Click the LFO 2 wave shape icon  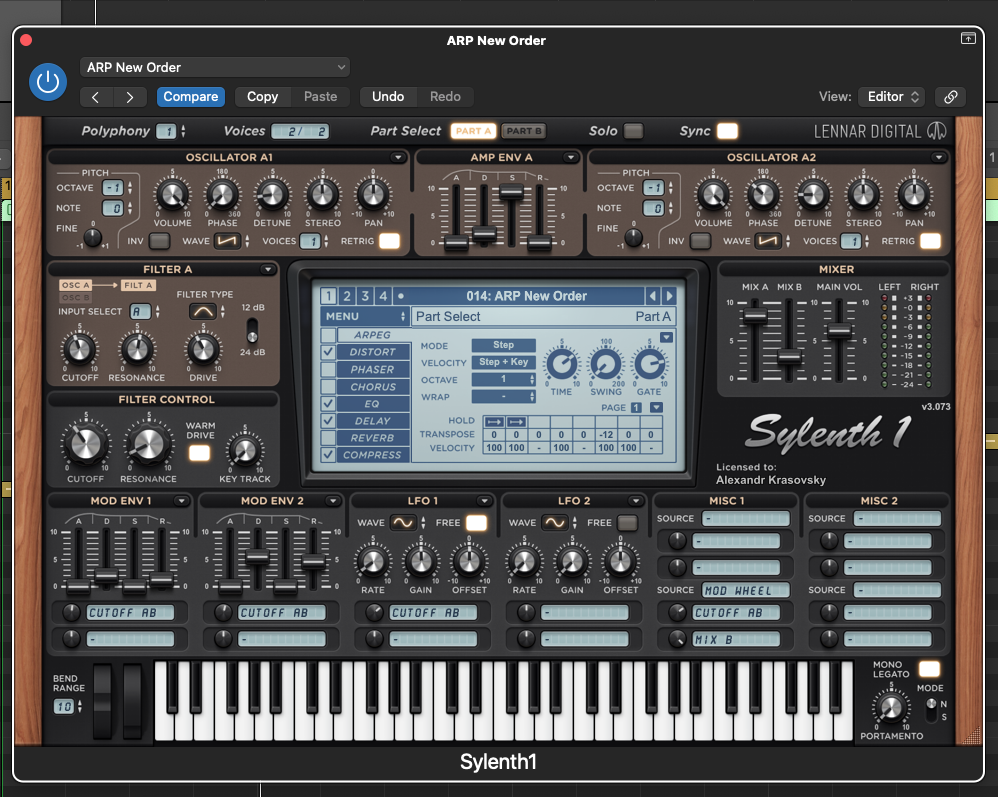tap(554, 523)
